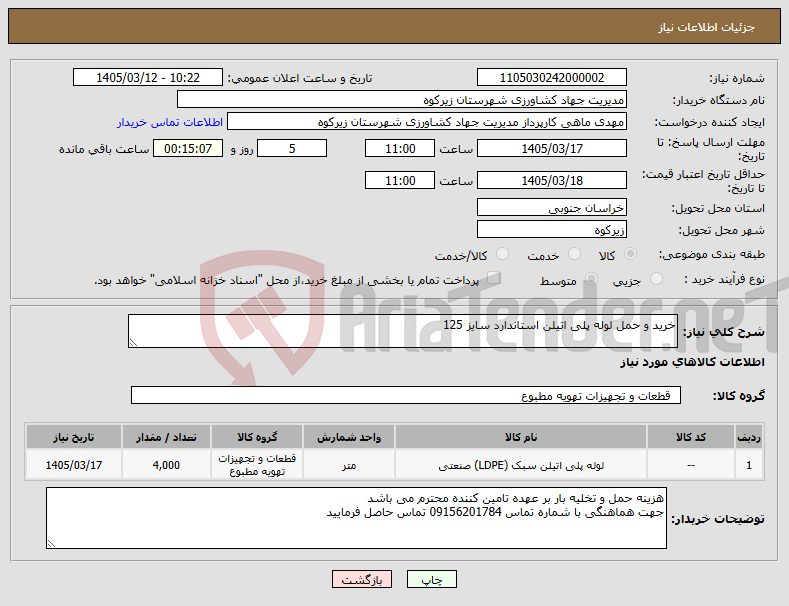Click the buyer organization name field
The image size is (789, 606).
(402, 100)
